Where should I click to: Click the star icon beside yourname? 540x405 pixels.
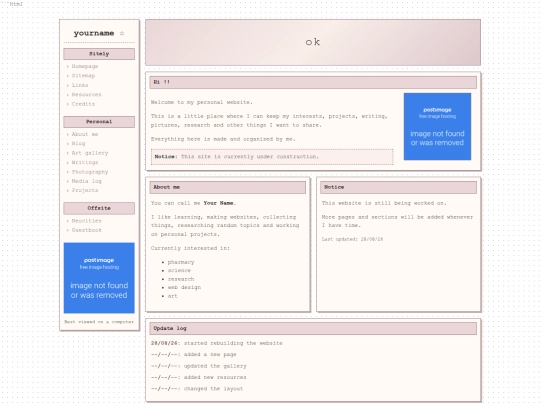(122, 33)
